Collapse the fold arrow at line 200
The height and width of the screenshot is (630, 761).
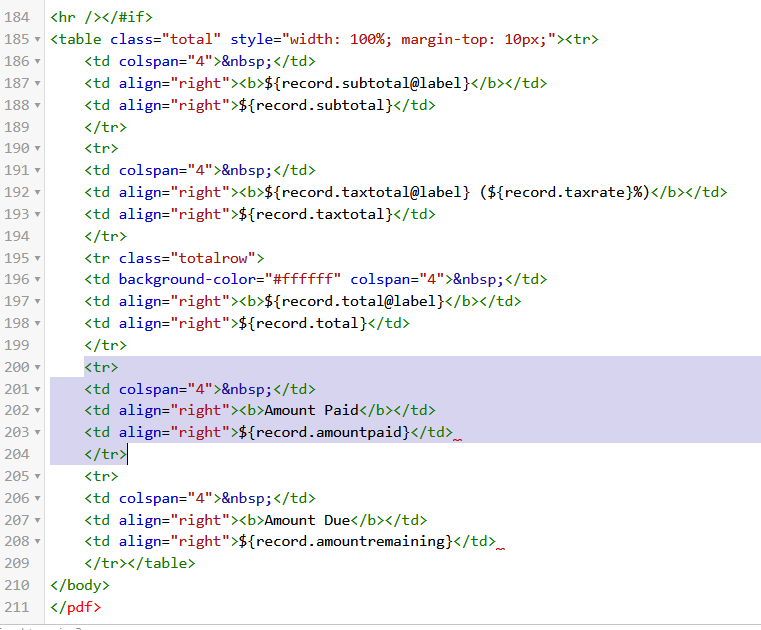click(37, 367)
